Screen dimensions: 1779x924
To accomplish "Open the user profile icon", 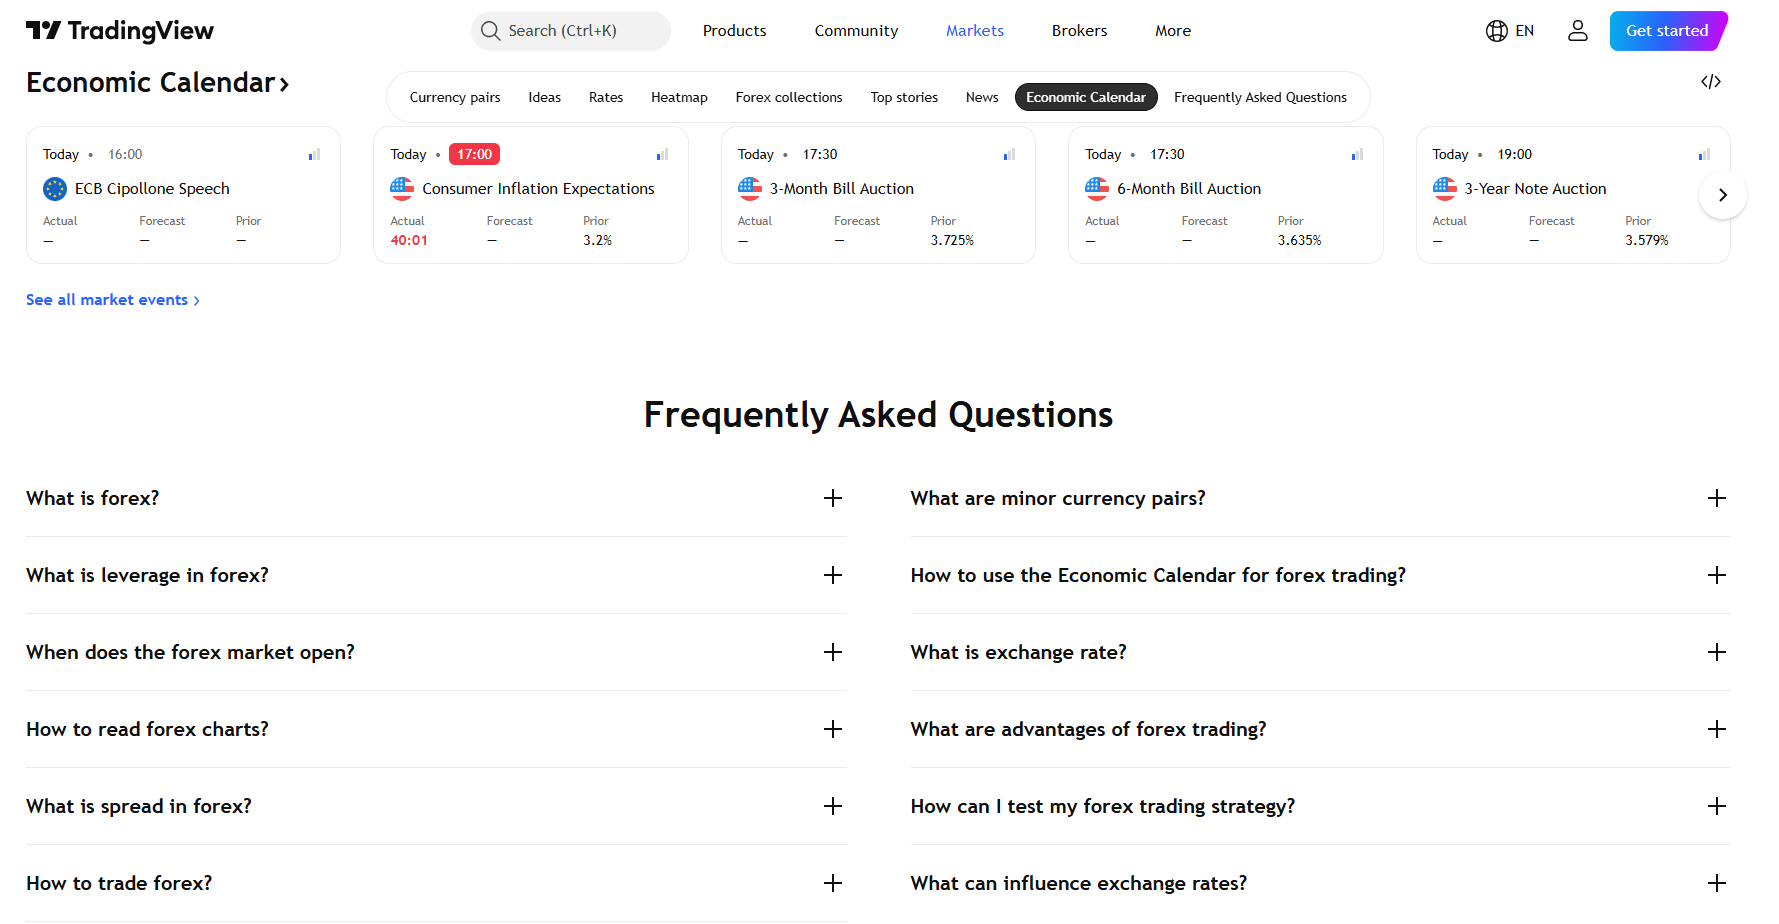I will 1577,31.
